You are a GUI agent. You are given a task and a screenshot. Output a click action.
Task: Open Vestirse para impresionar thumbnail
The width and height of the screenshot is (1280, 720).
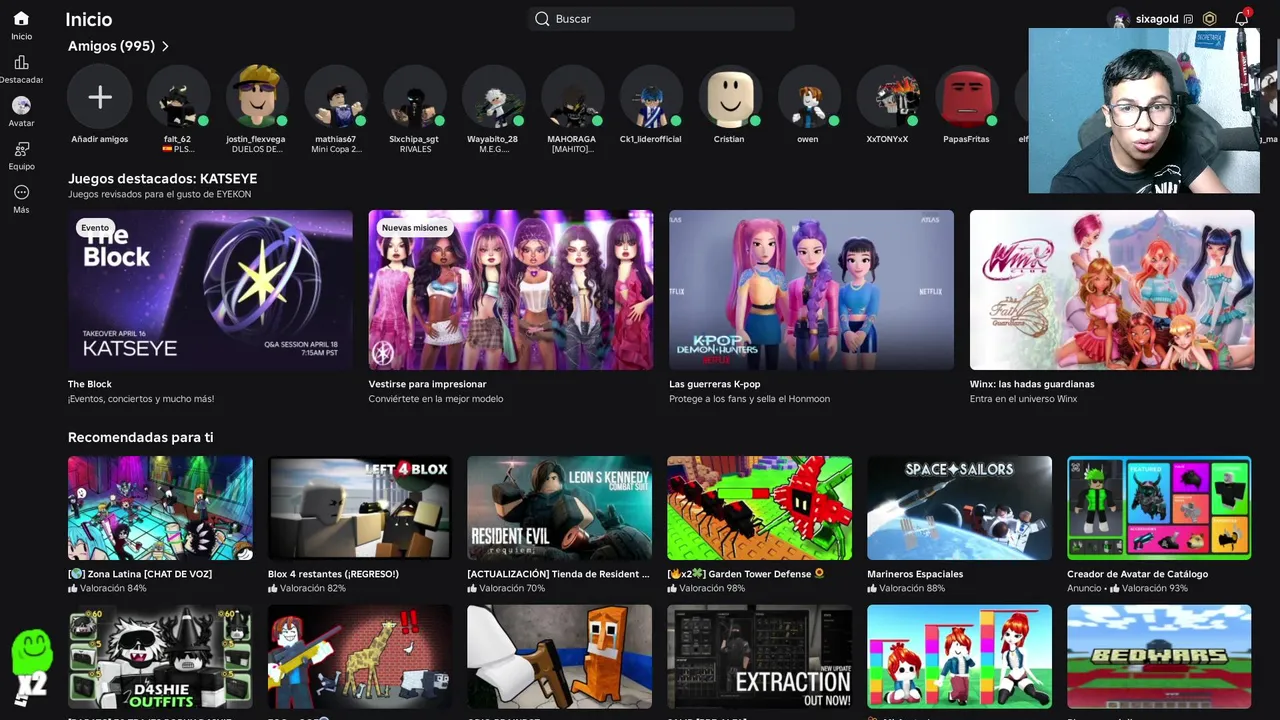[511, 290]
